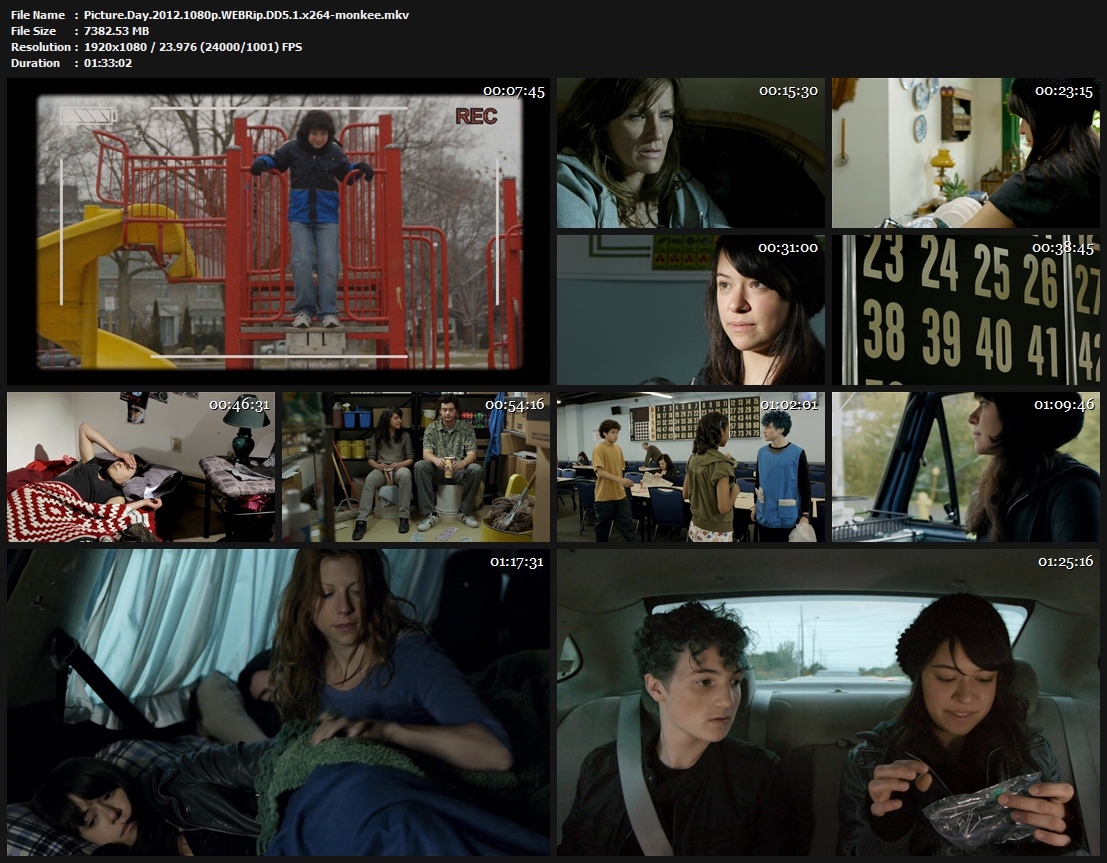The width and height of the screenshot is (1107, 863).
Task: Select the 01:02:01 bingo hall thumbnail
Action: click(690, 467)
